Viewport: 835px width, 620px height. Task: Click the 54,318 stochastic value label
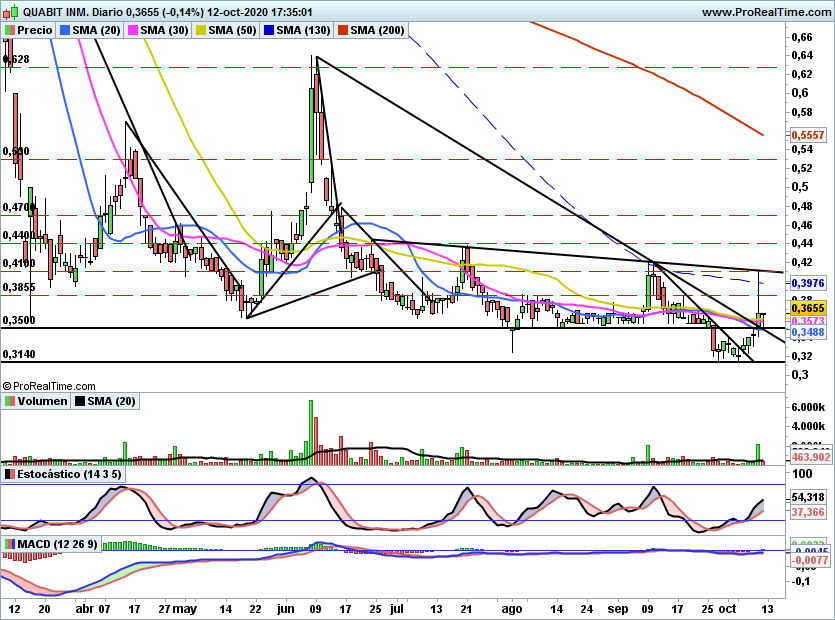coord(808,497)
